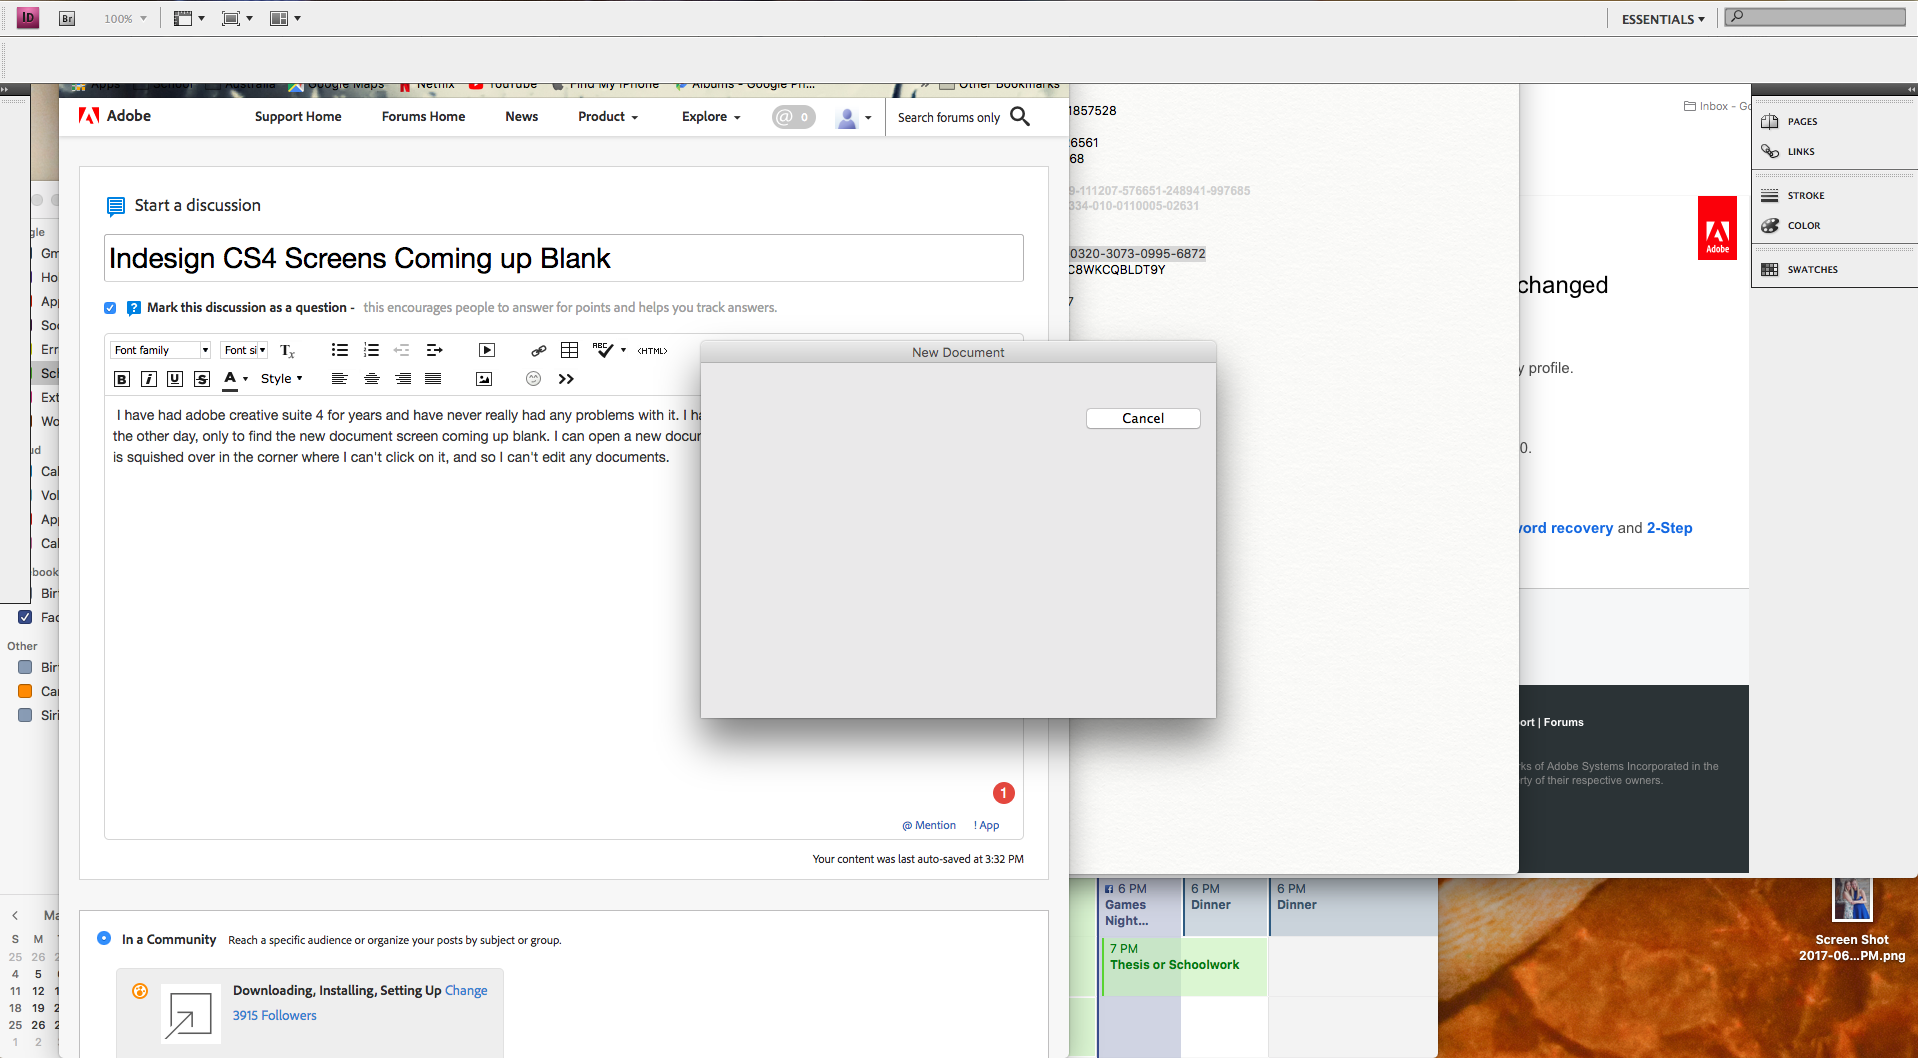The image size is (1918, 1058).
Task: Center align text
Action: tap(372, 379)
